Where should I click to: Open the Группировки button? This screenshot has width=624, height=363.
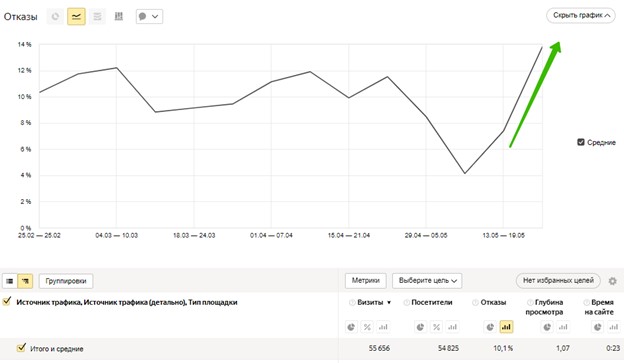66,281
